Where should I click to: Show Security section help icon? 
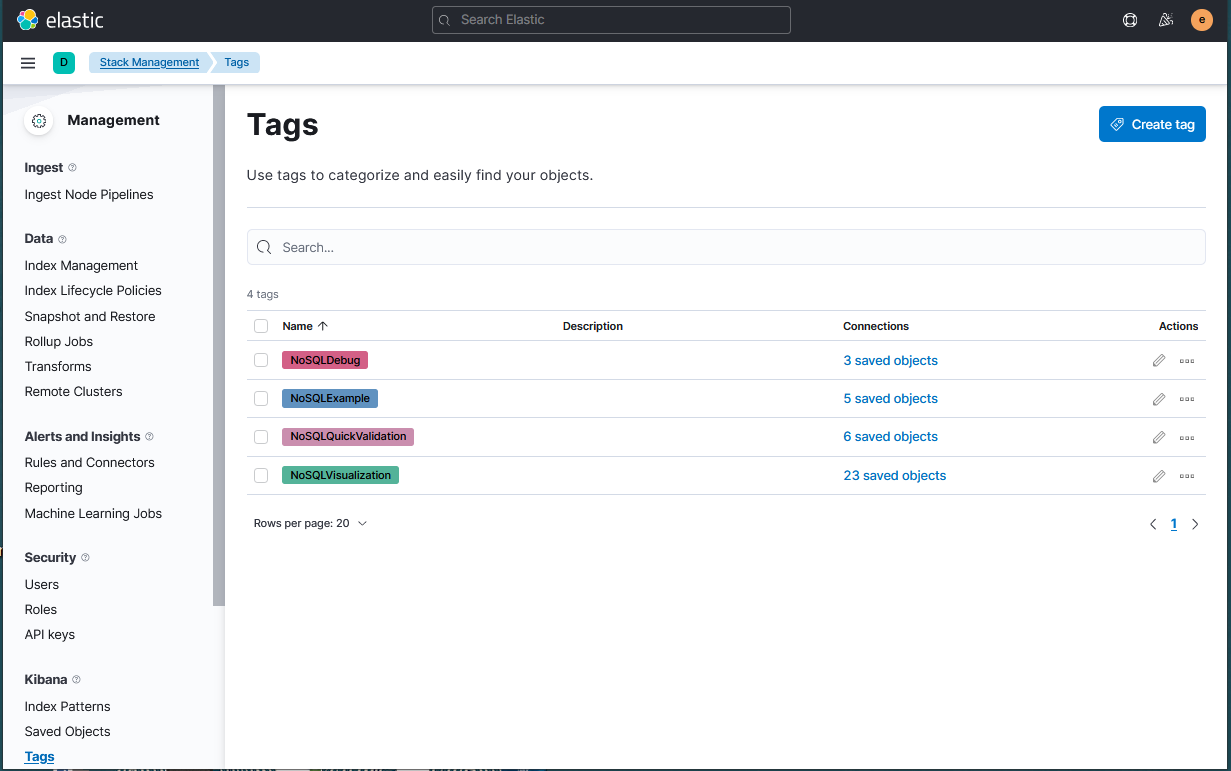85,558
